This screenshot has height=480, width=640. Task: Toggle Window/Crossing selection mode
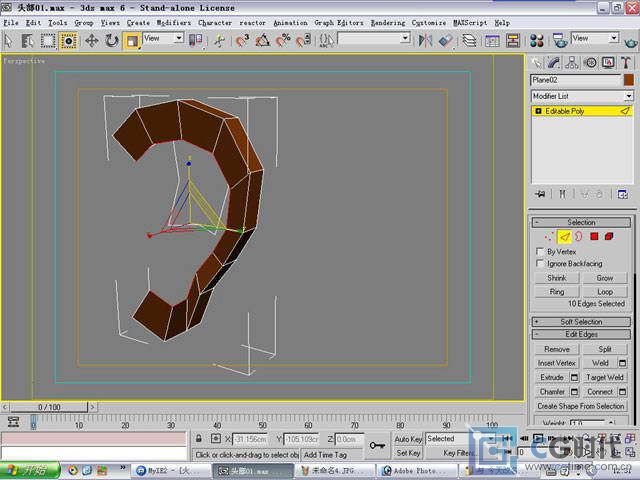[68, 40]
